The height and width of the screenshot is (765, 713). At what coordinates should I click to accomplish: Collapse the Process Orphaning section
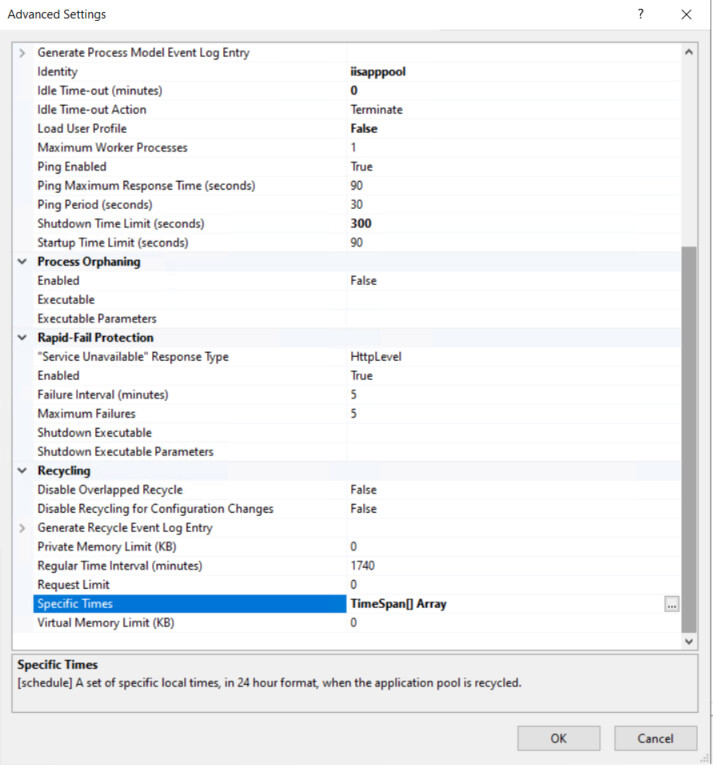coord(22,262)
